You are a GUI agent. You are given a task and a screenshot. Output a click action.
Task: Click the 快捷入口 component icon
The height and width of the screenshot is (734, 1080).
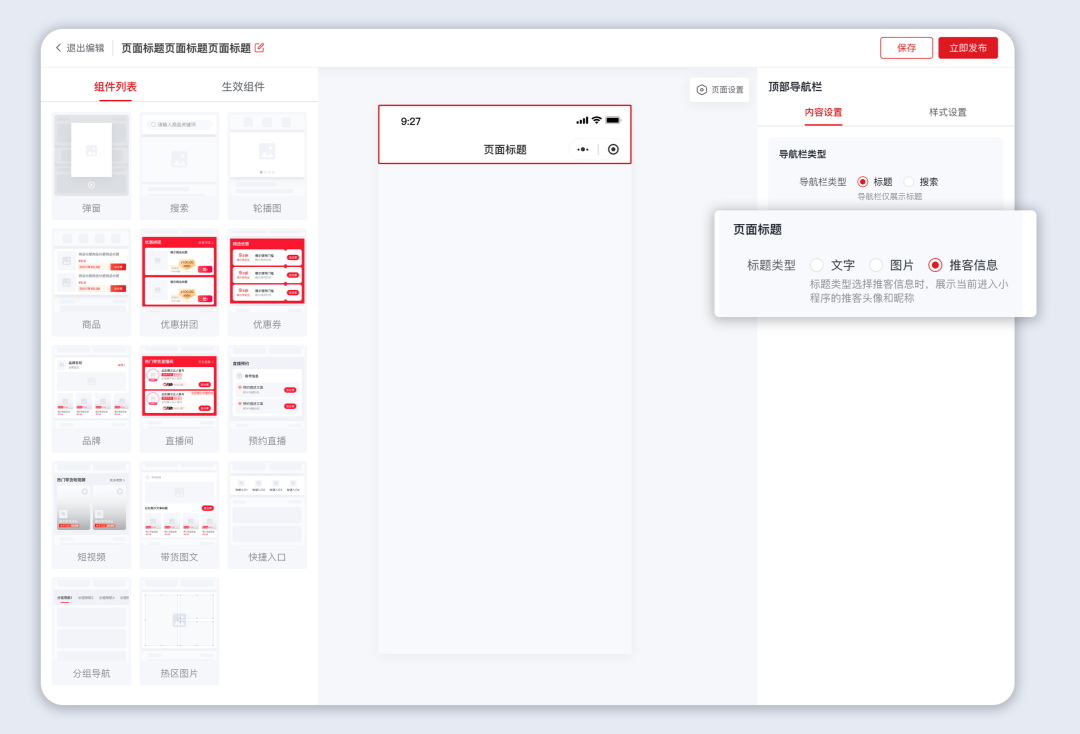(x=267, y=505)
